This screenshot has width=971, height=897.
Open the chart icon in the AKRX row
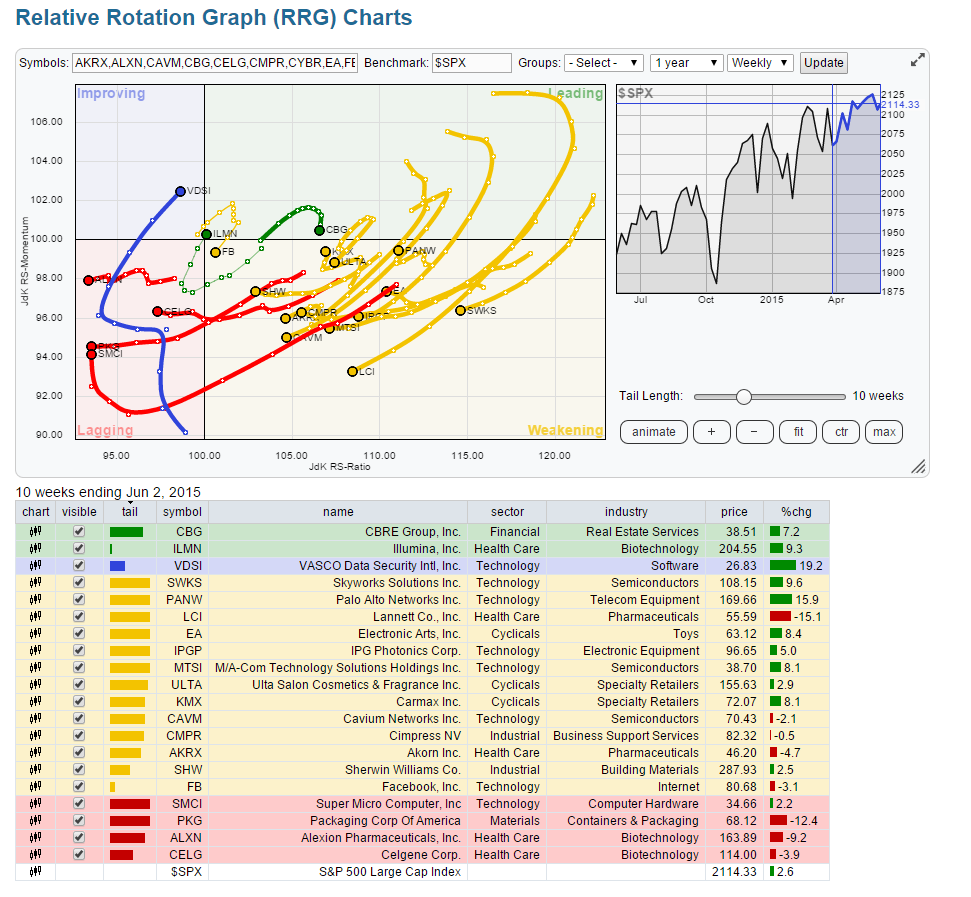(x=35, y=753)
